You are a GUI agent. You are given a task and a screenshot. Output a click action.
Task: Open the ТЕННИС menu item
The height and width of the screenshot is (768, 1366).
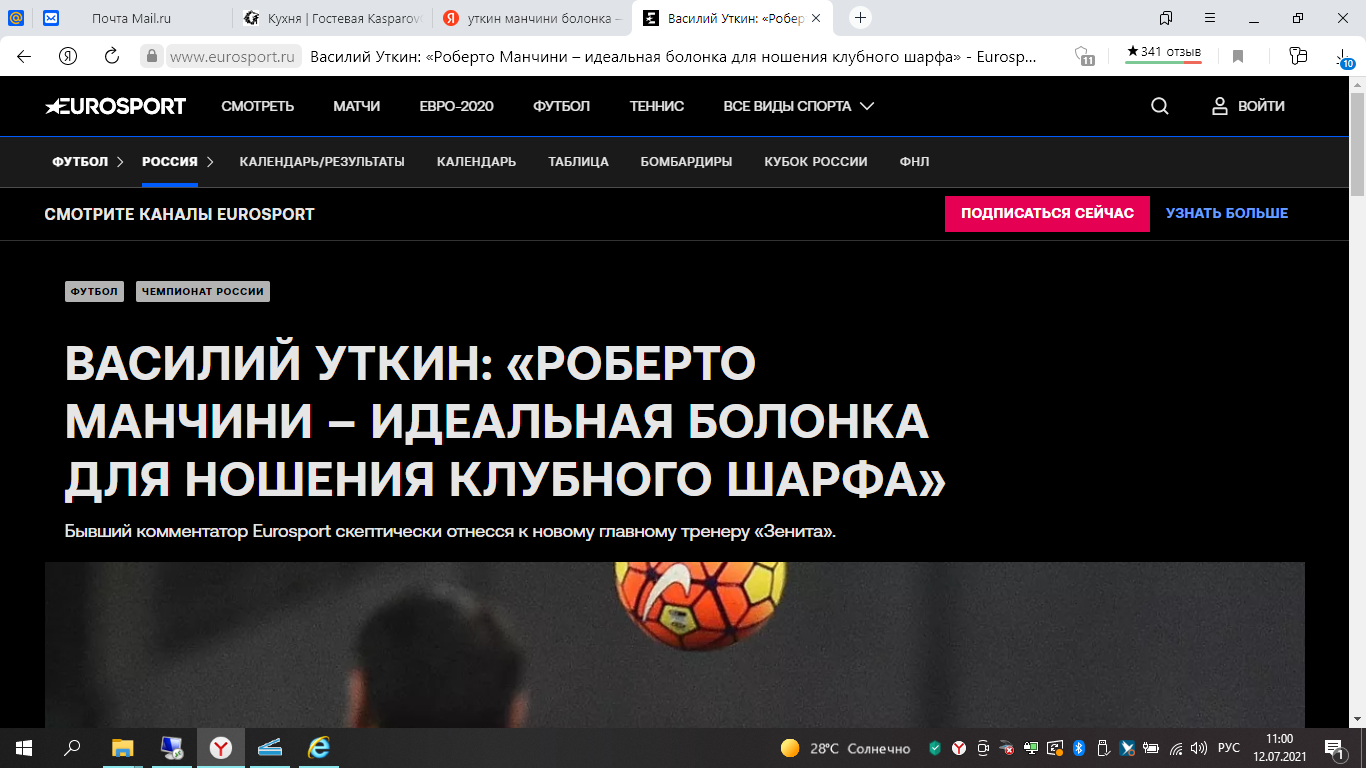pos(657,106)
